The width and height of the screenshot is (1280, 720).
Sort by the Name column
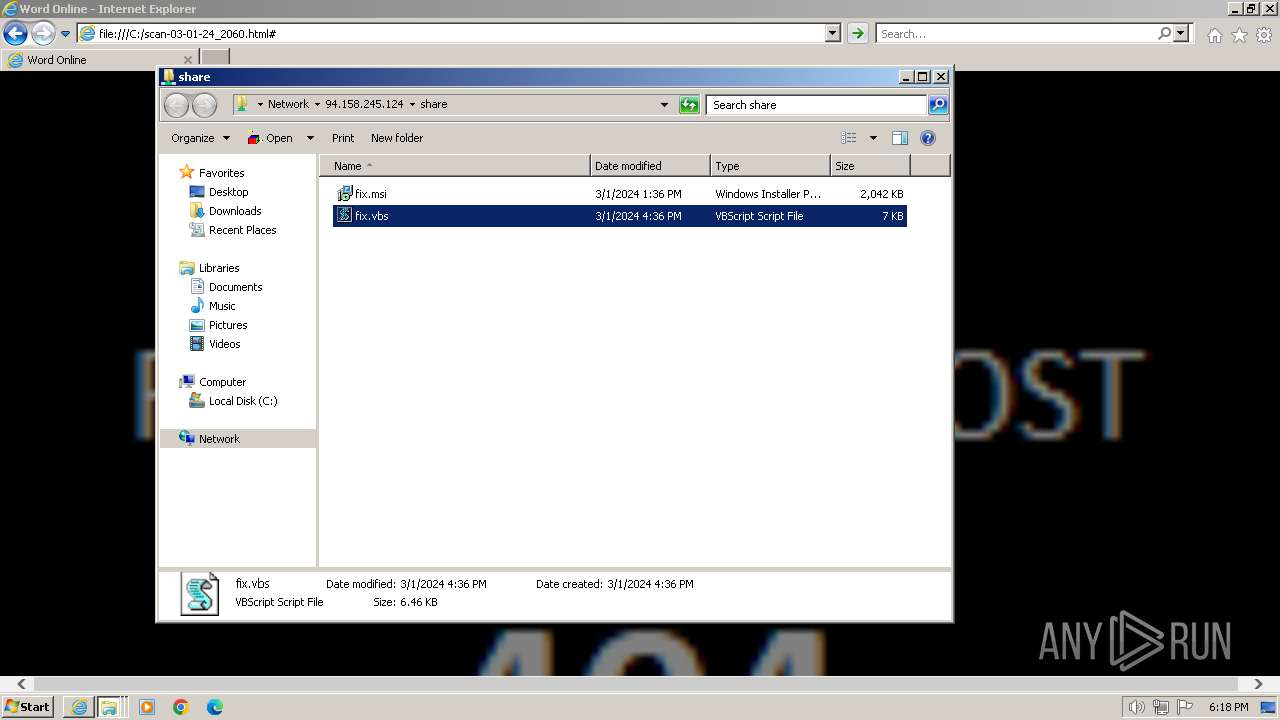click(x=455, y=166)
